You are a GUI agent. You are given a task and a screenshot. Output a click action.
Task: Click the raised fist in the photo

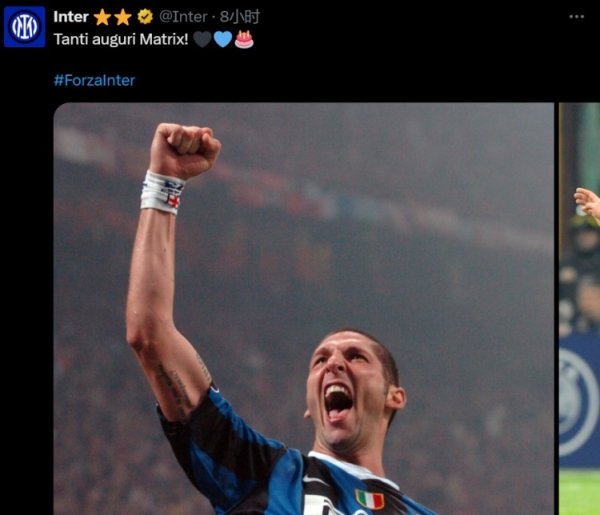point(185,150)
